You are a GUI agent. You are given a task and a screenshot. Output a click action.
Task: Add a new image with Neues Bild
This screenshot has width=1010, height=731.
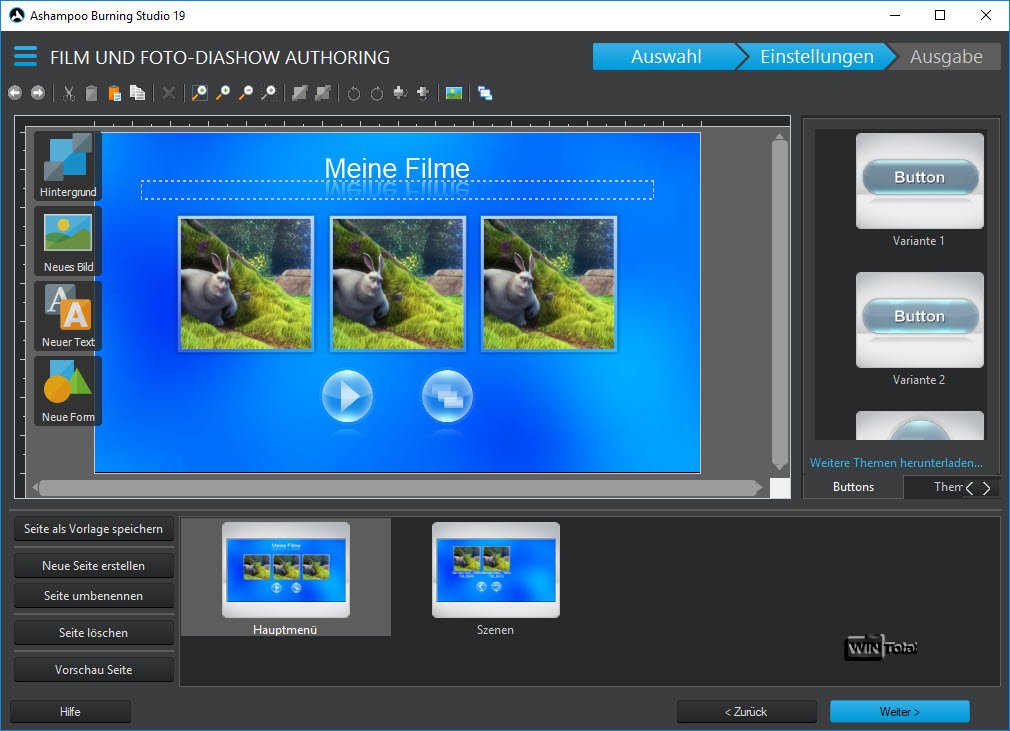pos(68,241)
